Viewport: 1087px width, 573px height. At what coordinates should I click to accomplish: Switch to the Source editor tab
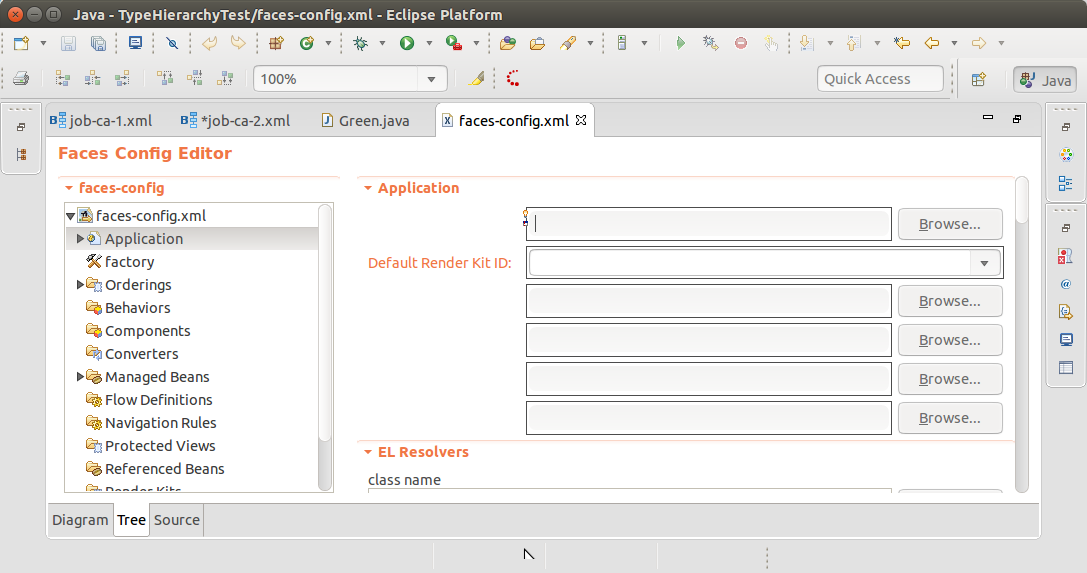(x=177, y=520)
